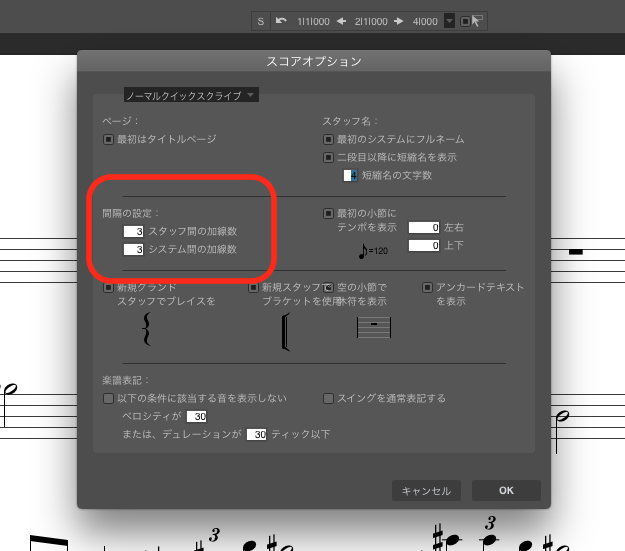Toggle 以下の条件に該当する音を表示しない checkbox
The width and height of the screenshot is (625, 551).
[x=108, y=399]
